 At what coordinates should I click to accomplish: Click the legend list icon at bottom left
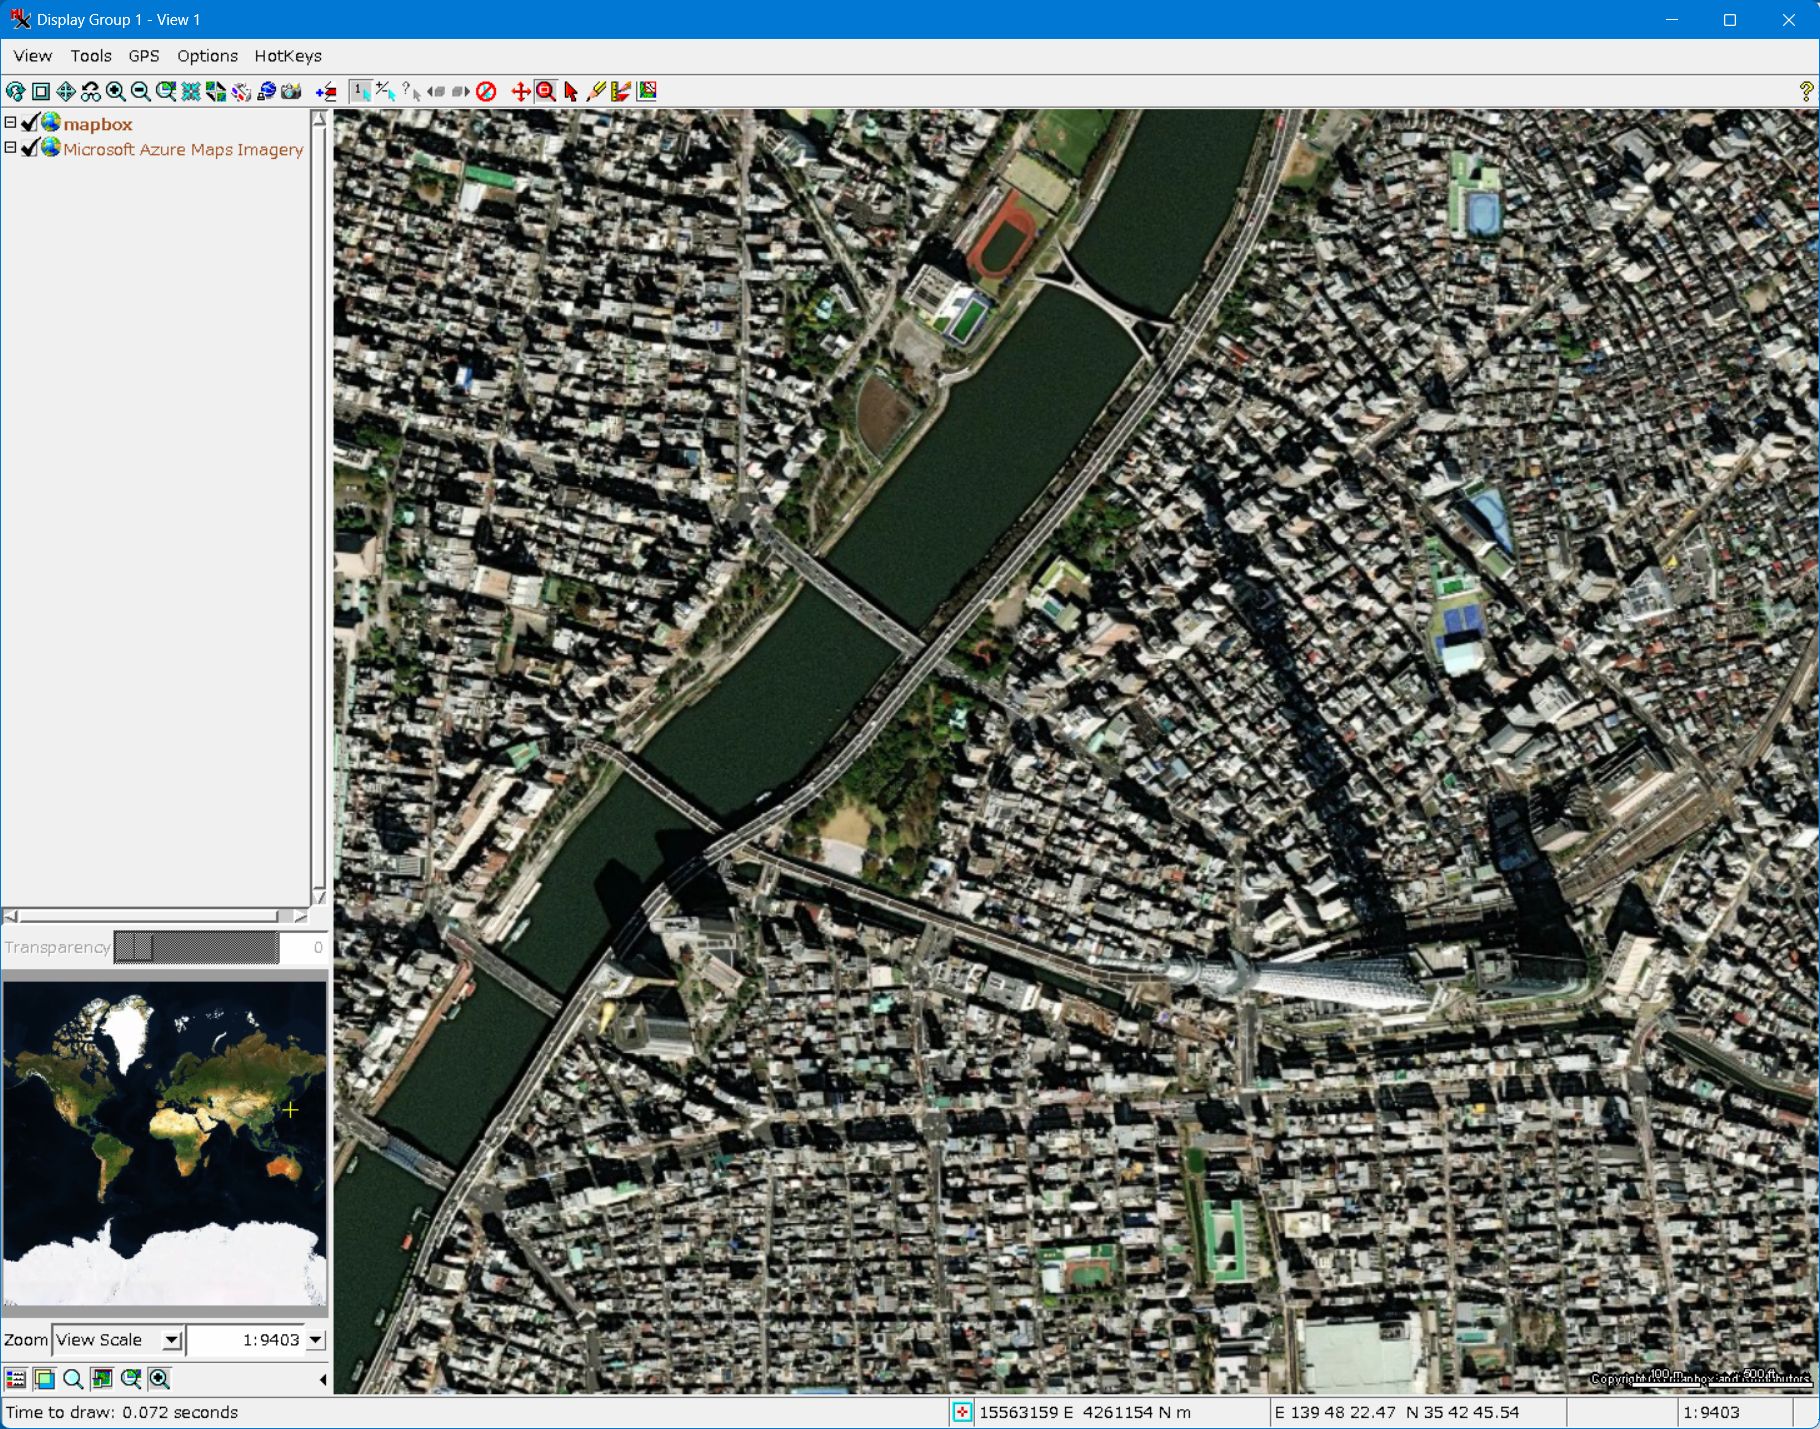[x=16, y=1379]
